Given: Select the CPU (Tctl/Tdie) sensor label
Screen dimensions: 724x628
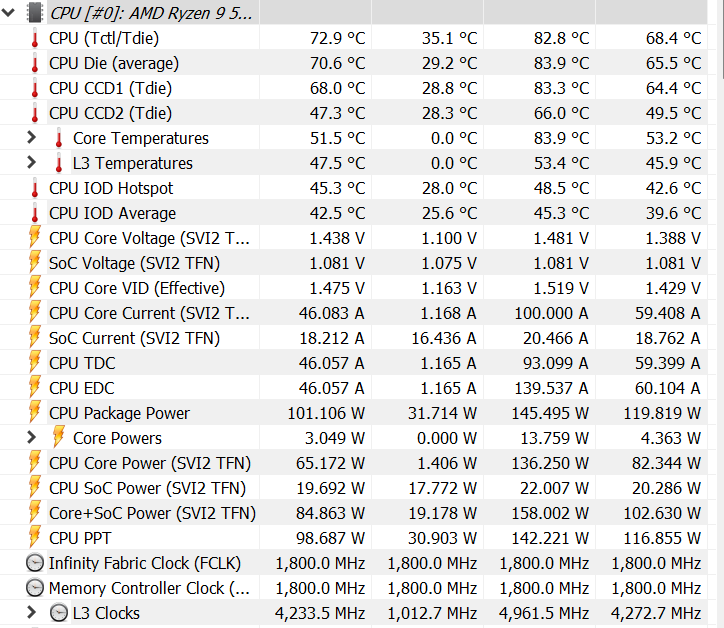Looking at the screenshot, I should pyautogui.click(x=104, y=38).
